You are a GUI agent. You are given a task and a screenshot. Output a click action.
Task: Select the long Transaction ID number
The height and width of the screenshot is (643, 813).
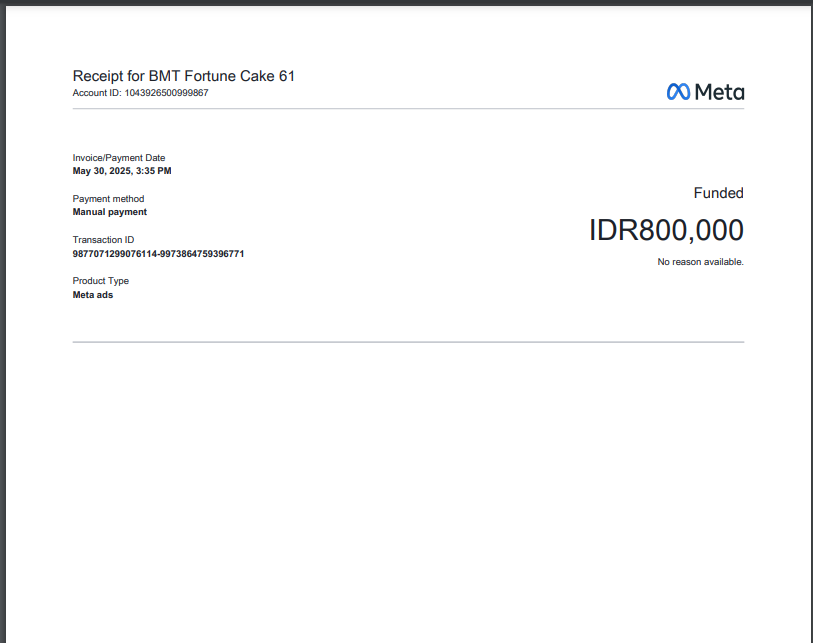158,254
